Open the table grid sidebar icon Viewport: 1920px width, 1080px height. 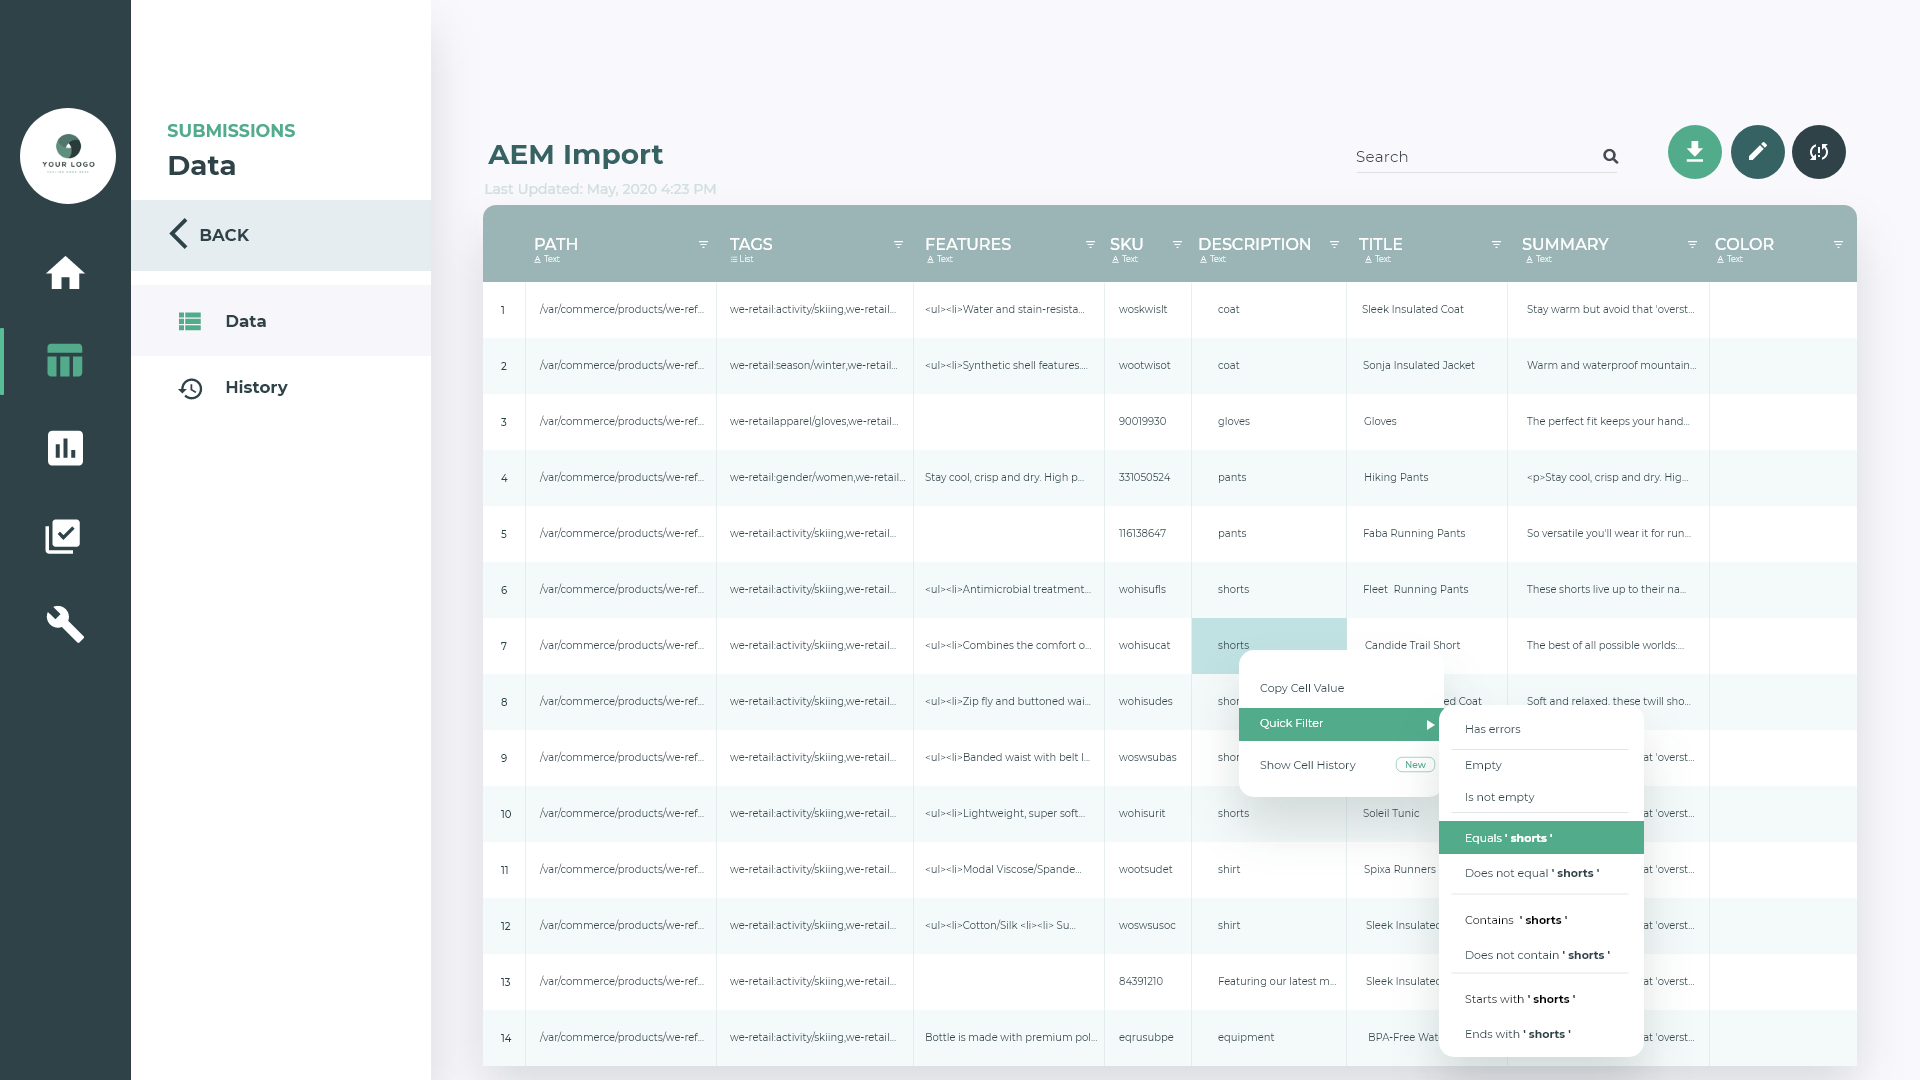[65, 360]
